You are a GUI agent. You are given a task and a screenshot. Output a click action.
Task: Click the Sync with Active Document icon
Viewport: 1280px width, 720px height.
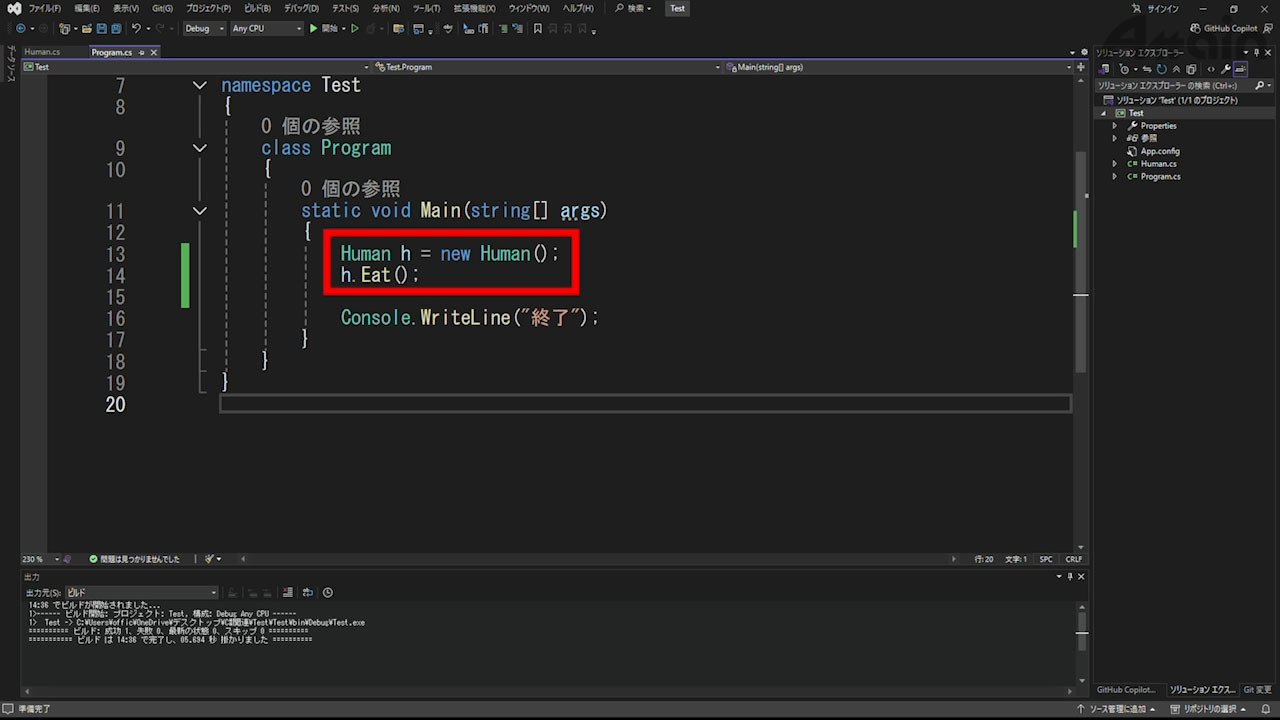1147,69
